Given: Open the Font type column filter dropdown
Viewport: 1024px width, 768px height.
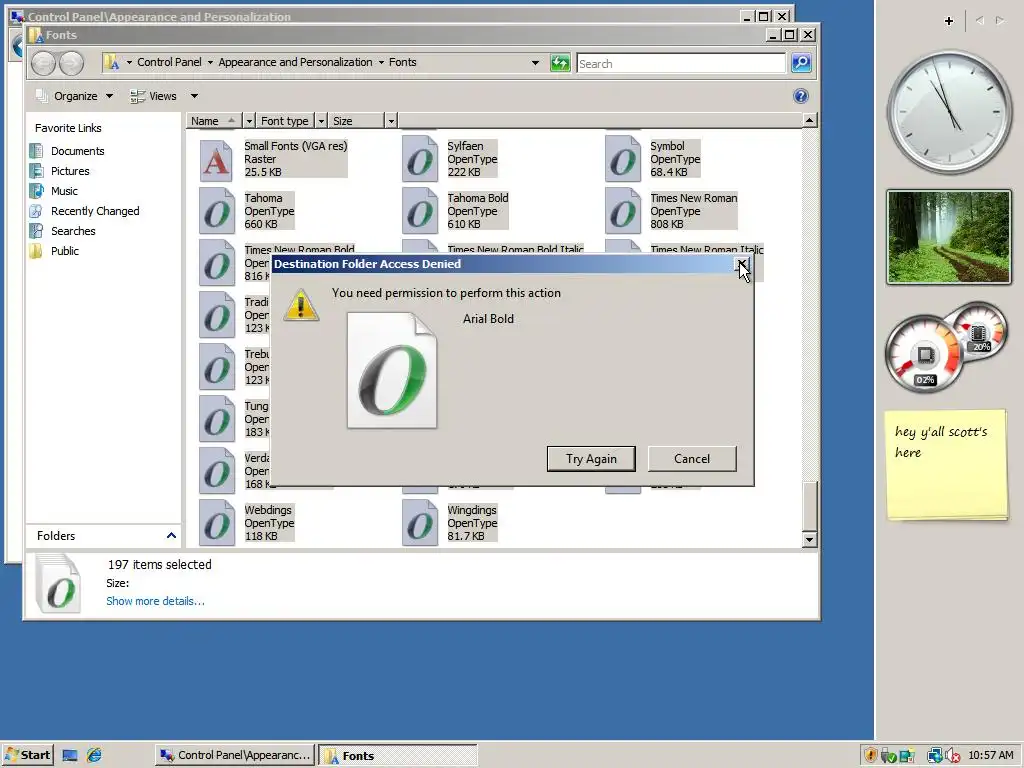Looking at the screenshot, I should point(321,121).
